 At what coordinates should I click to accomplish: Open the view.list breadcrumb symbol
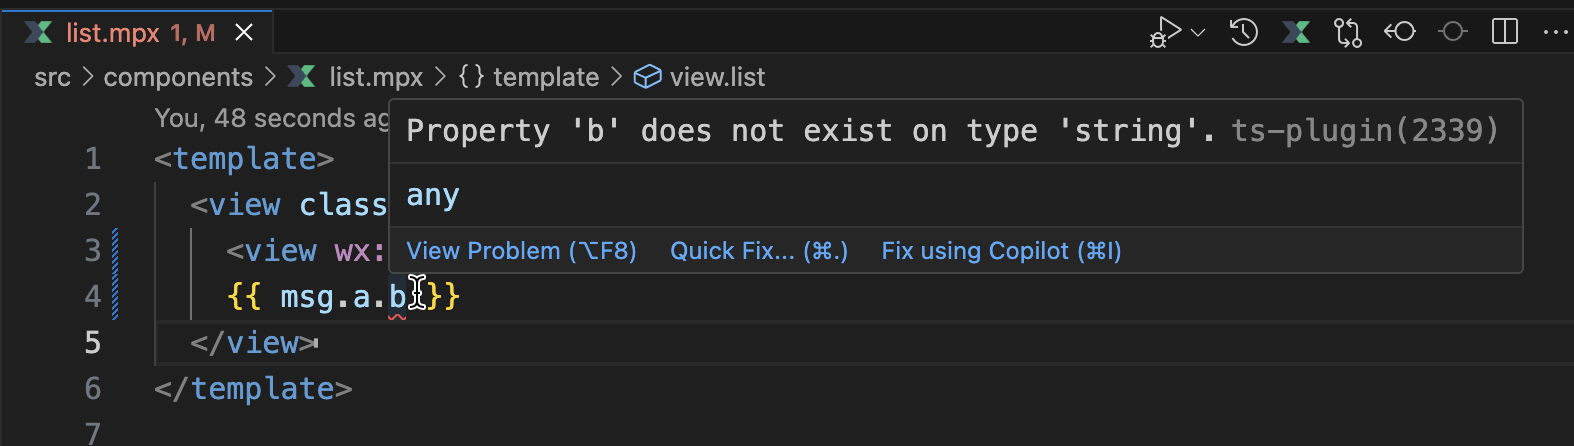tap(700, 77)
